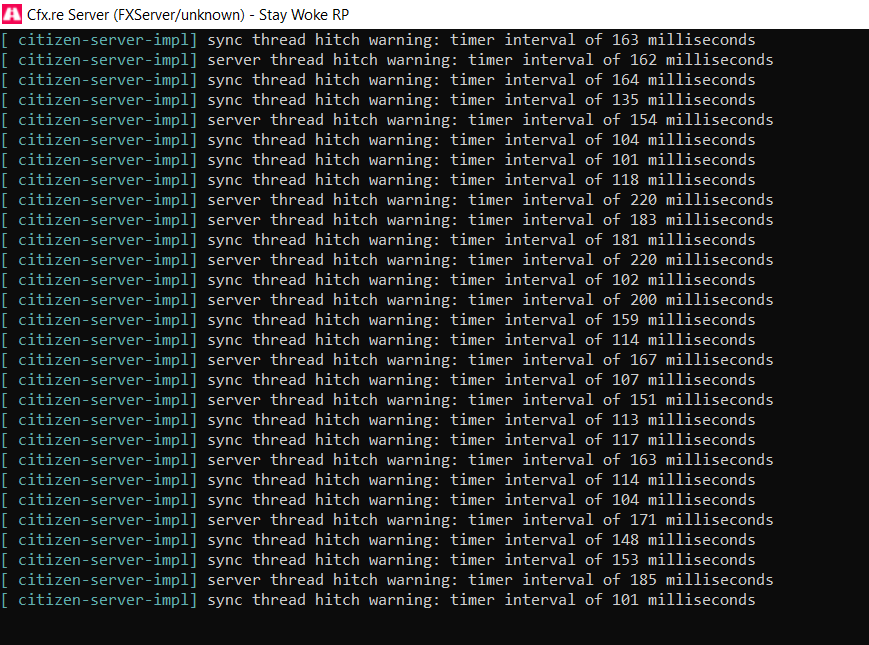Select the sync thread warning of 148 milliseconds
The width and height of the screenshot is (869, 645).
tap(378, 540)
